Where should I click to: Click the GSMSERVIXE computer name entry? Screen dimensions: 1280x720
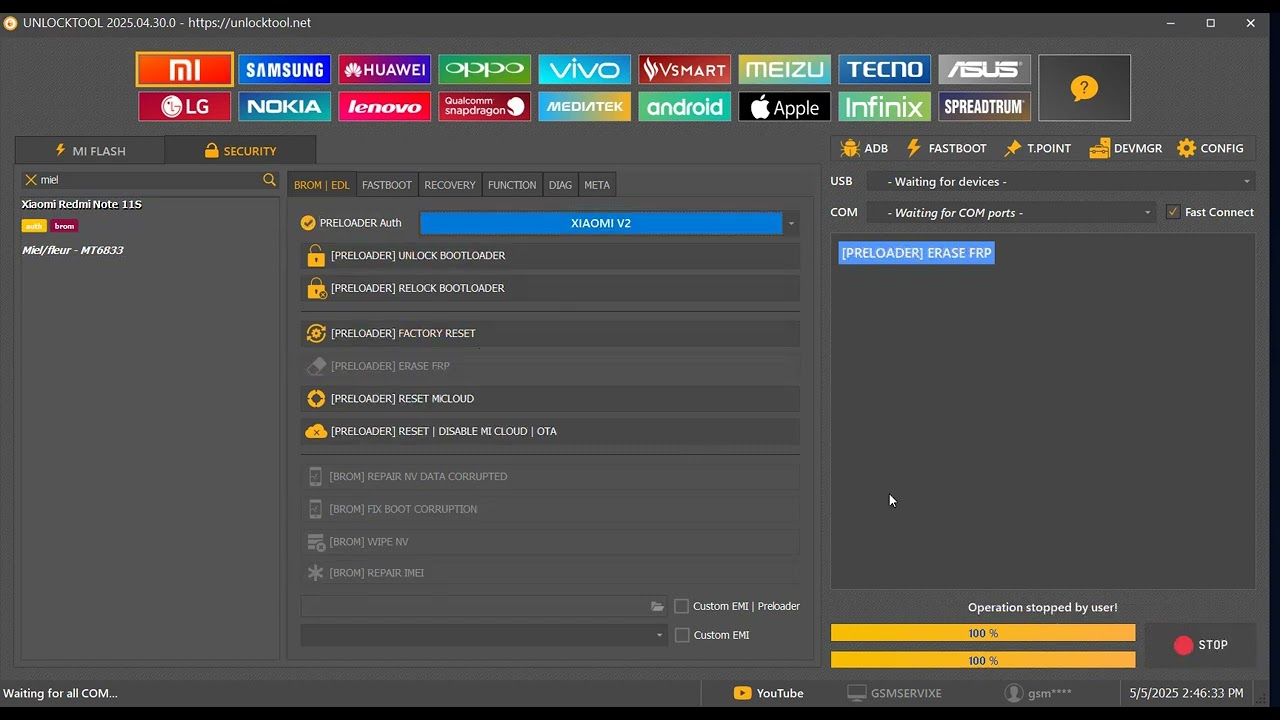point(895,693)
